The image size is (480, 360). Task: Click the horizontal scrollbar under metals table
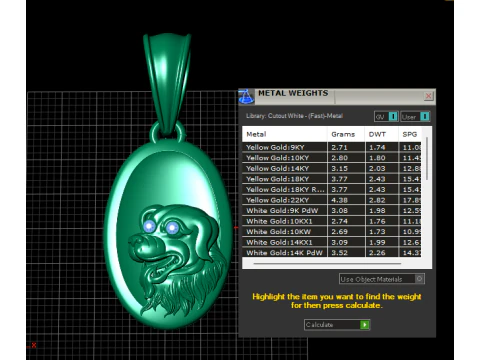327,264
